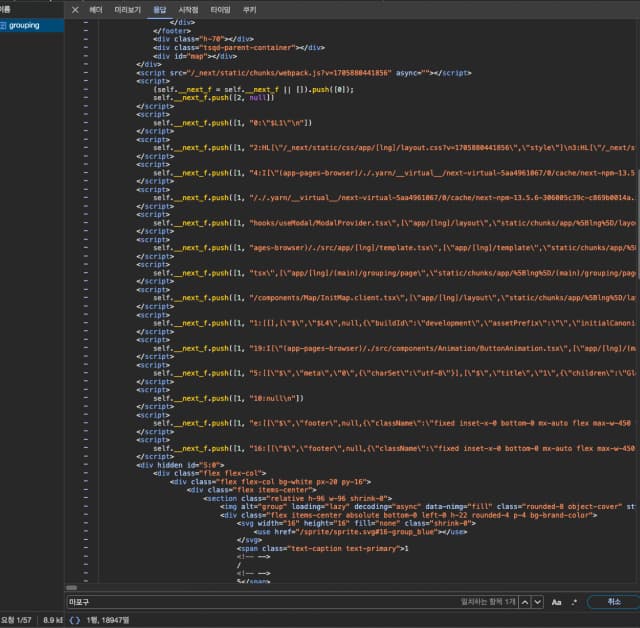Viewport: 640px width, 628px height.
Task: Open the 헤더 tab
Action: coord(96,10)
